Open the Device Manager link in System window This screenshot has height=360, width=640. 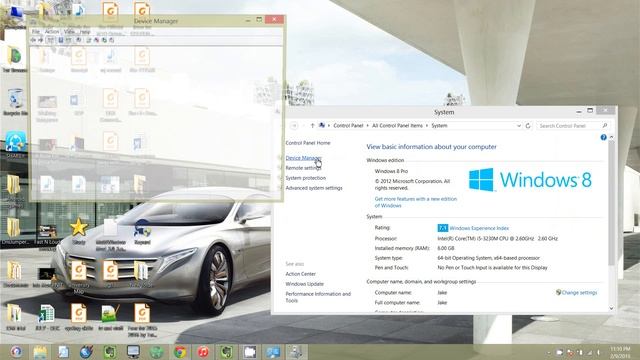(303, 158)
